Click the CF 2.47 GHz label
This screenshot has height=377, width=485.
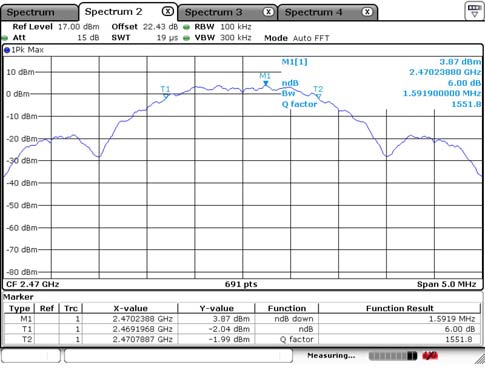pyautogui.click(x=33, y=284)
